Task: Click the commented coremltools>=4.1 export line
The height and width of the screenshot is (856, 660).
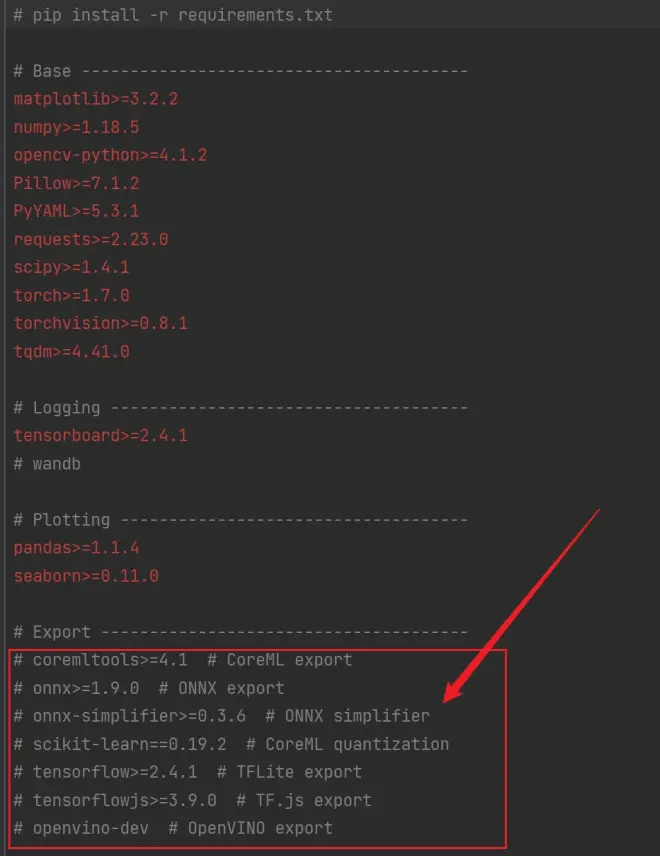Action: (x=183, y=659)
